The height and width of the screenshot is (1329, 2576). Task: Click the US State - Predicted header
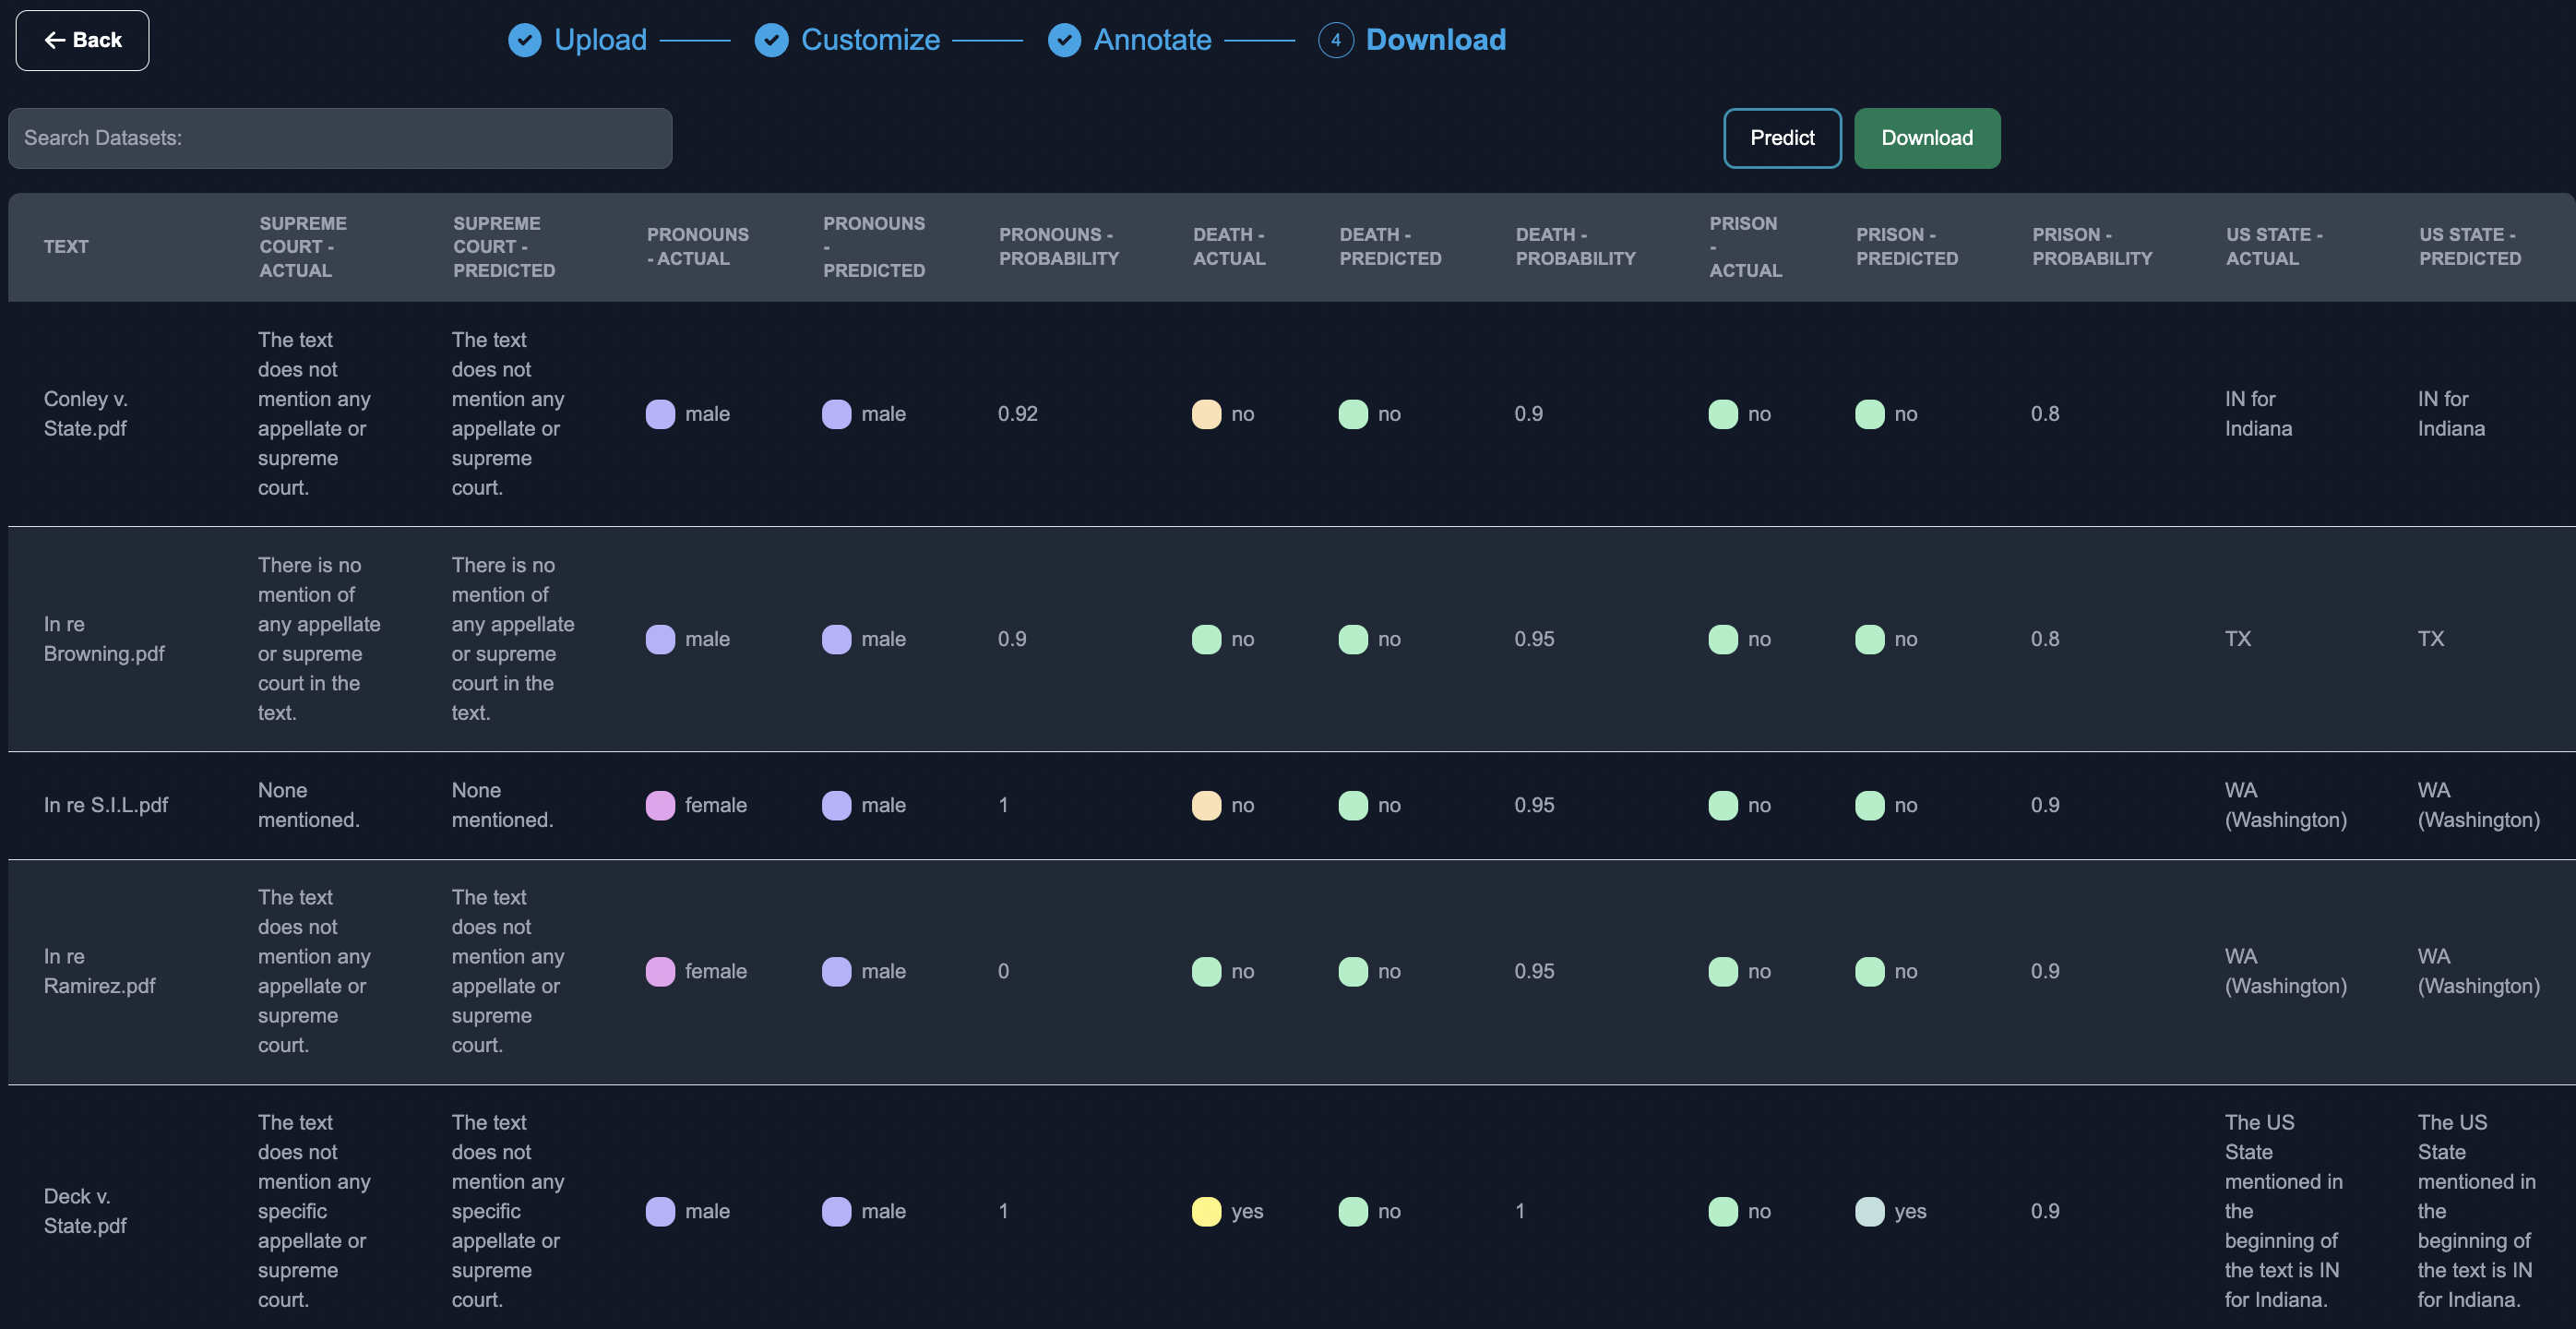[2470, 247]
